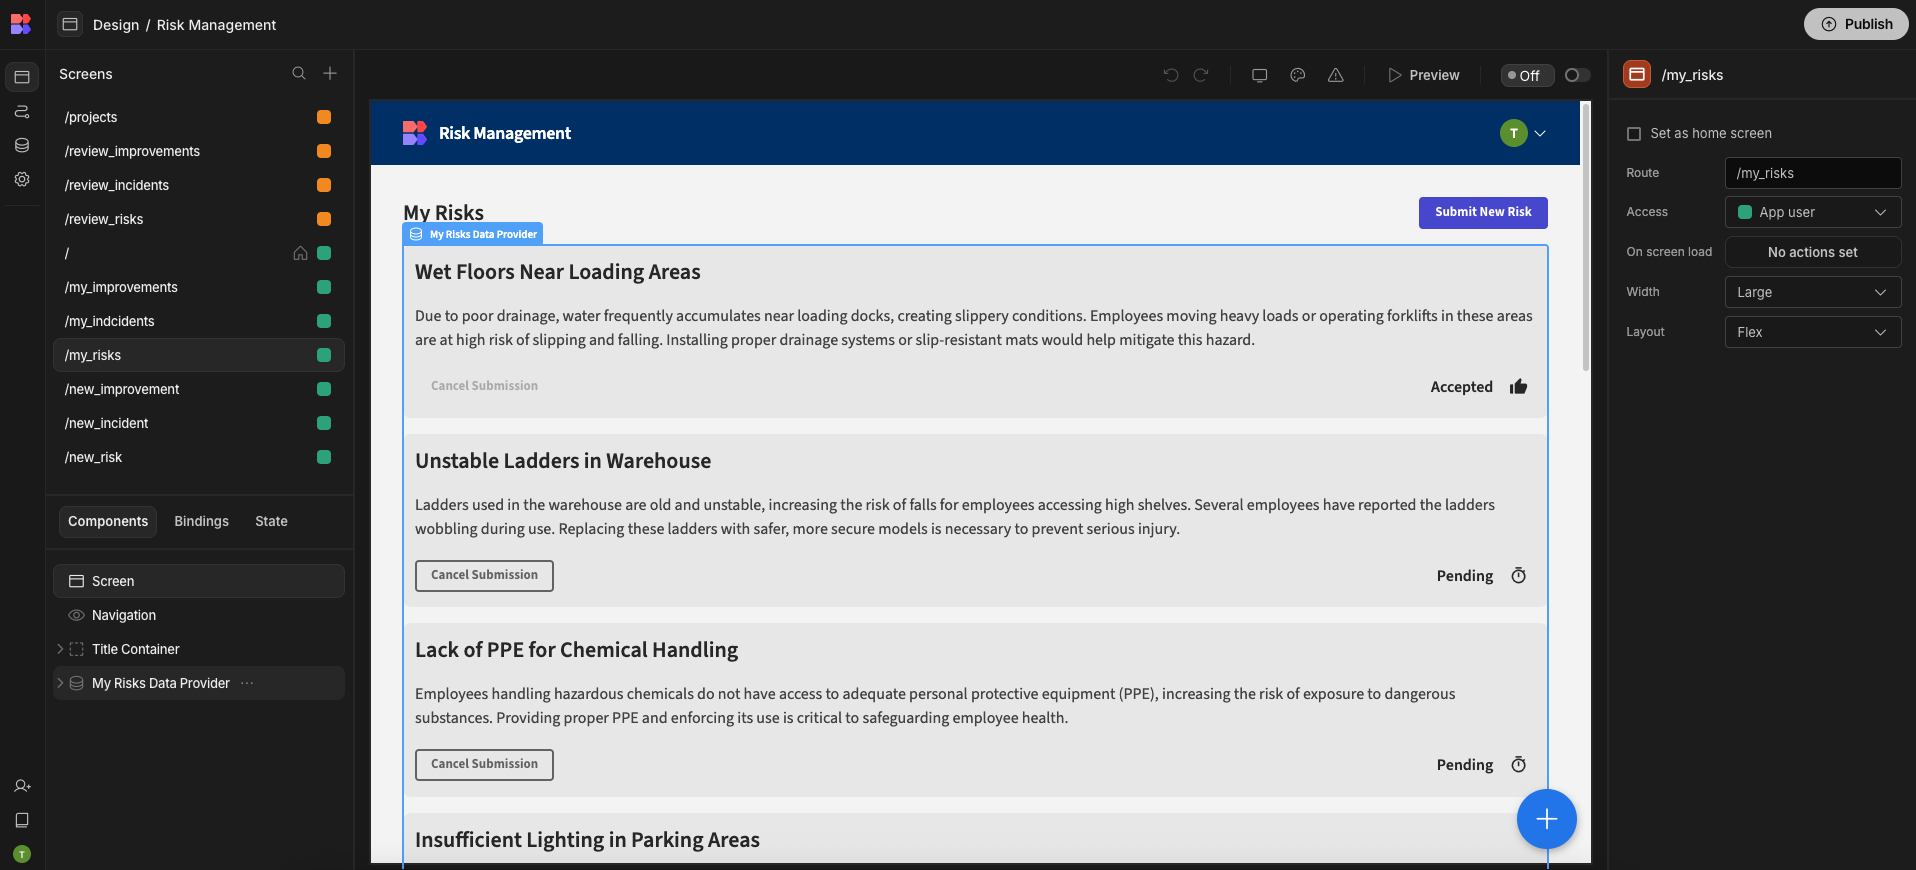
Task: Switch to the Components tab
Action: point(108,521)
